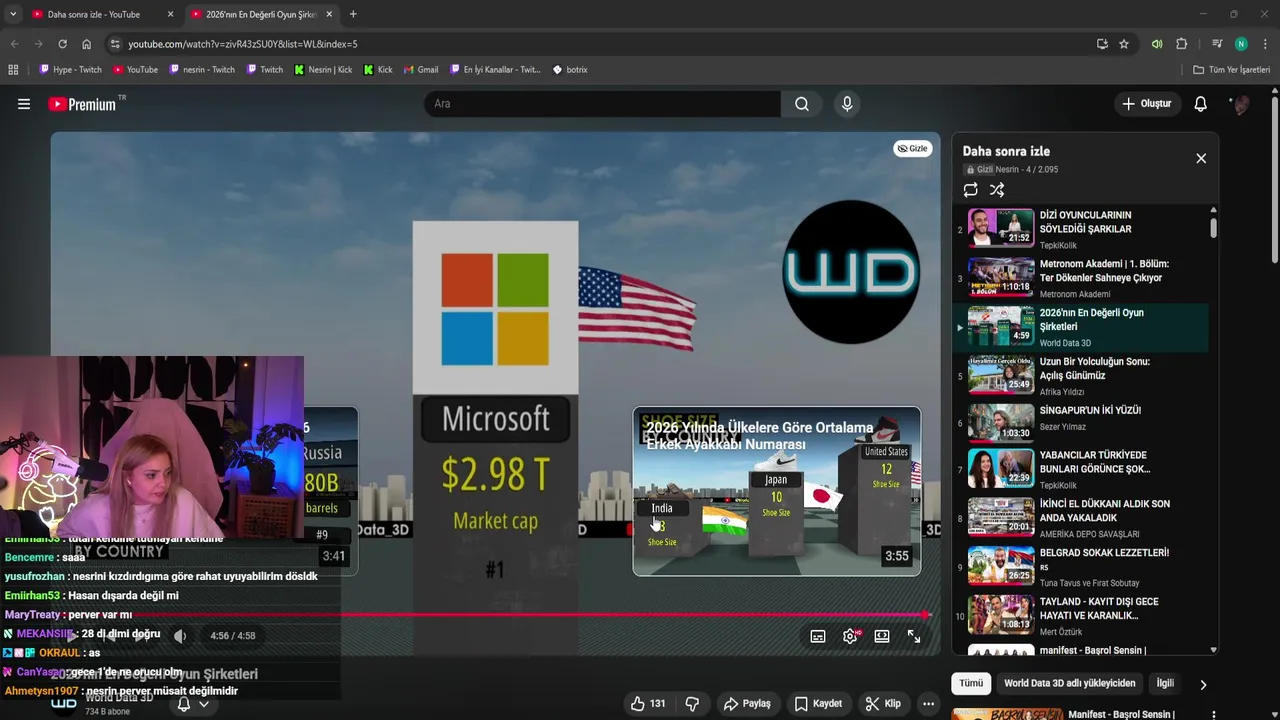Open the Gmail bookmark
This screenshot has height=720, width=1280.
(x=421, y=70)
